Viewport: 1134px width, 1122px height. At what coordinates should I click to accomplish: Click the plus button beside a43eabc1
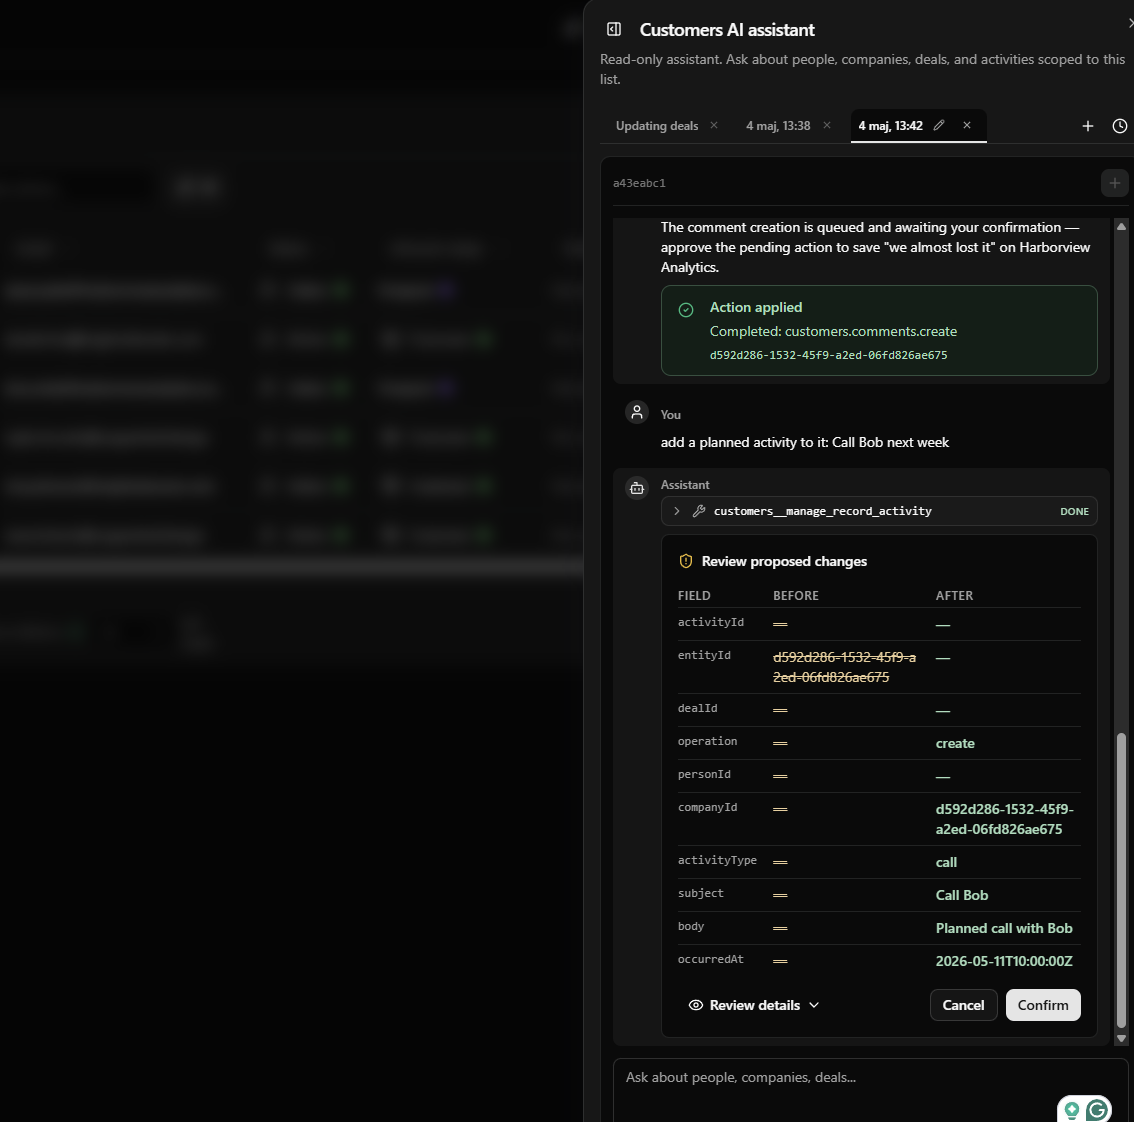point(1114,183)
